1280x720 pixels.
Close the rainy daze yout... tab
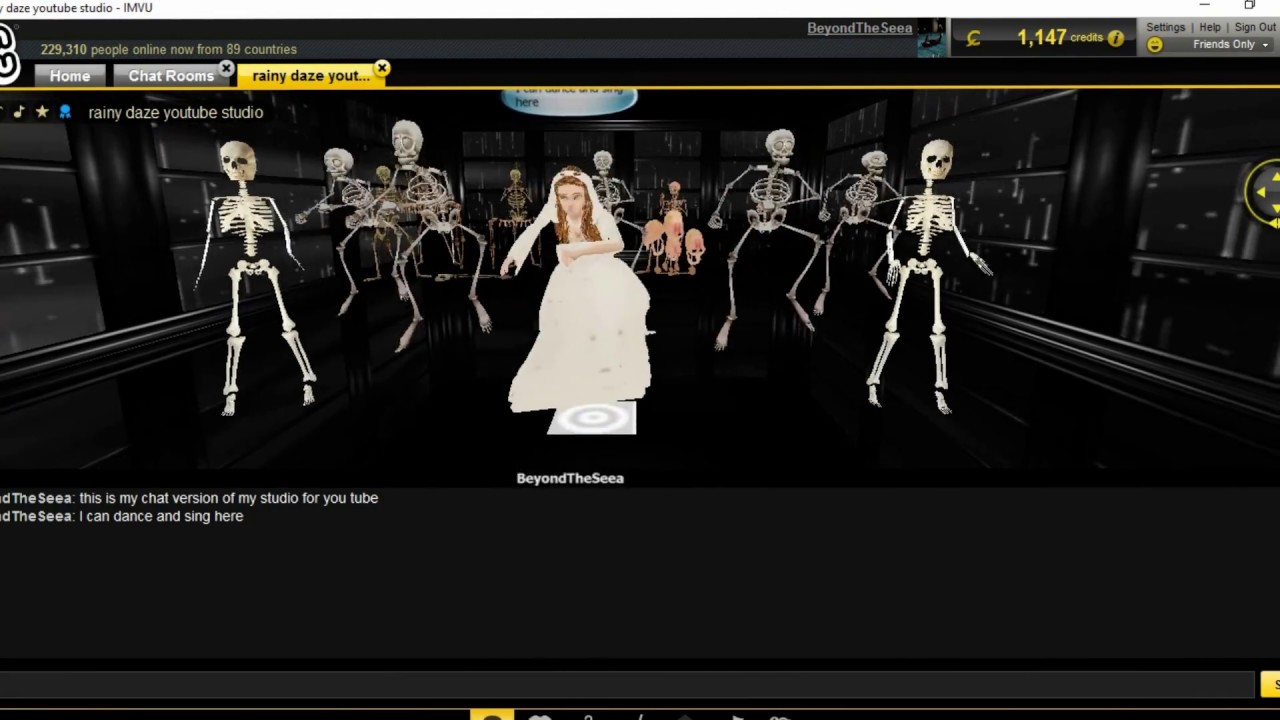[382, 69]
